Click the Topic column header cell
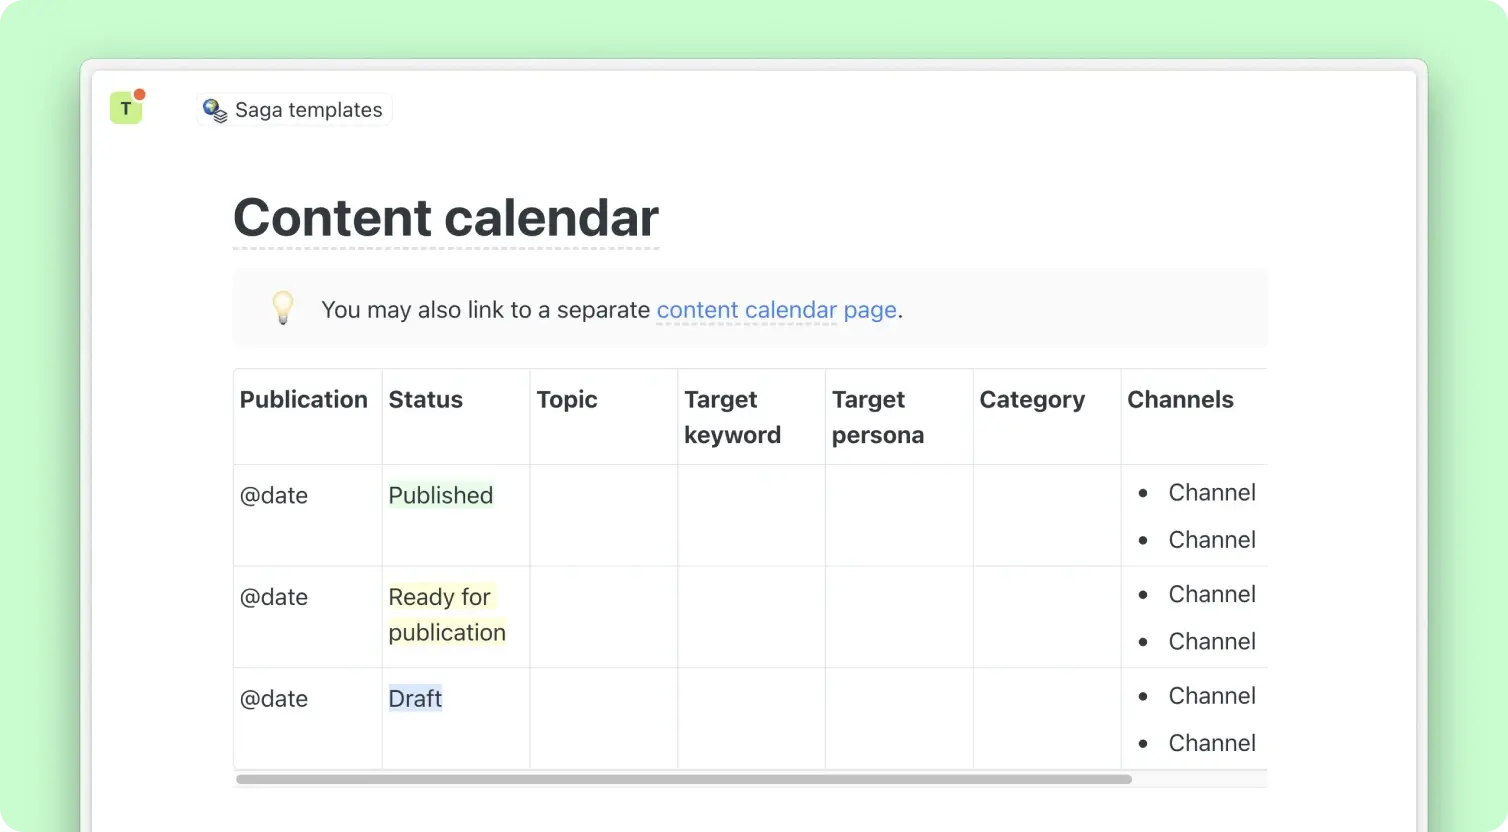 (567, 400)
